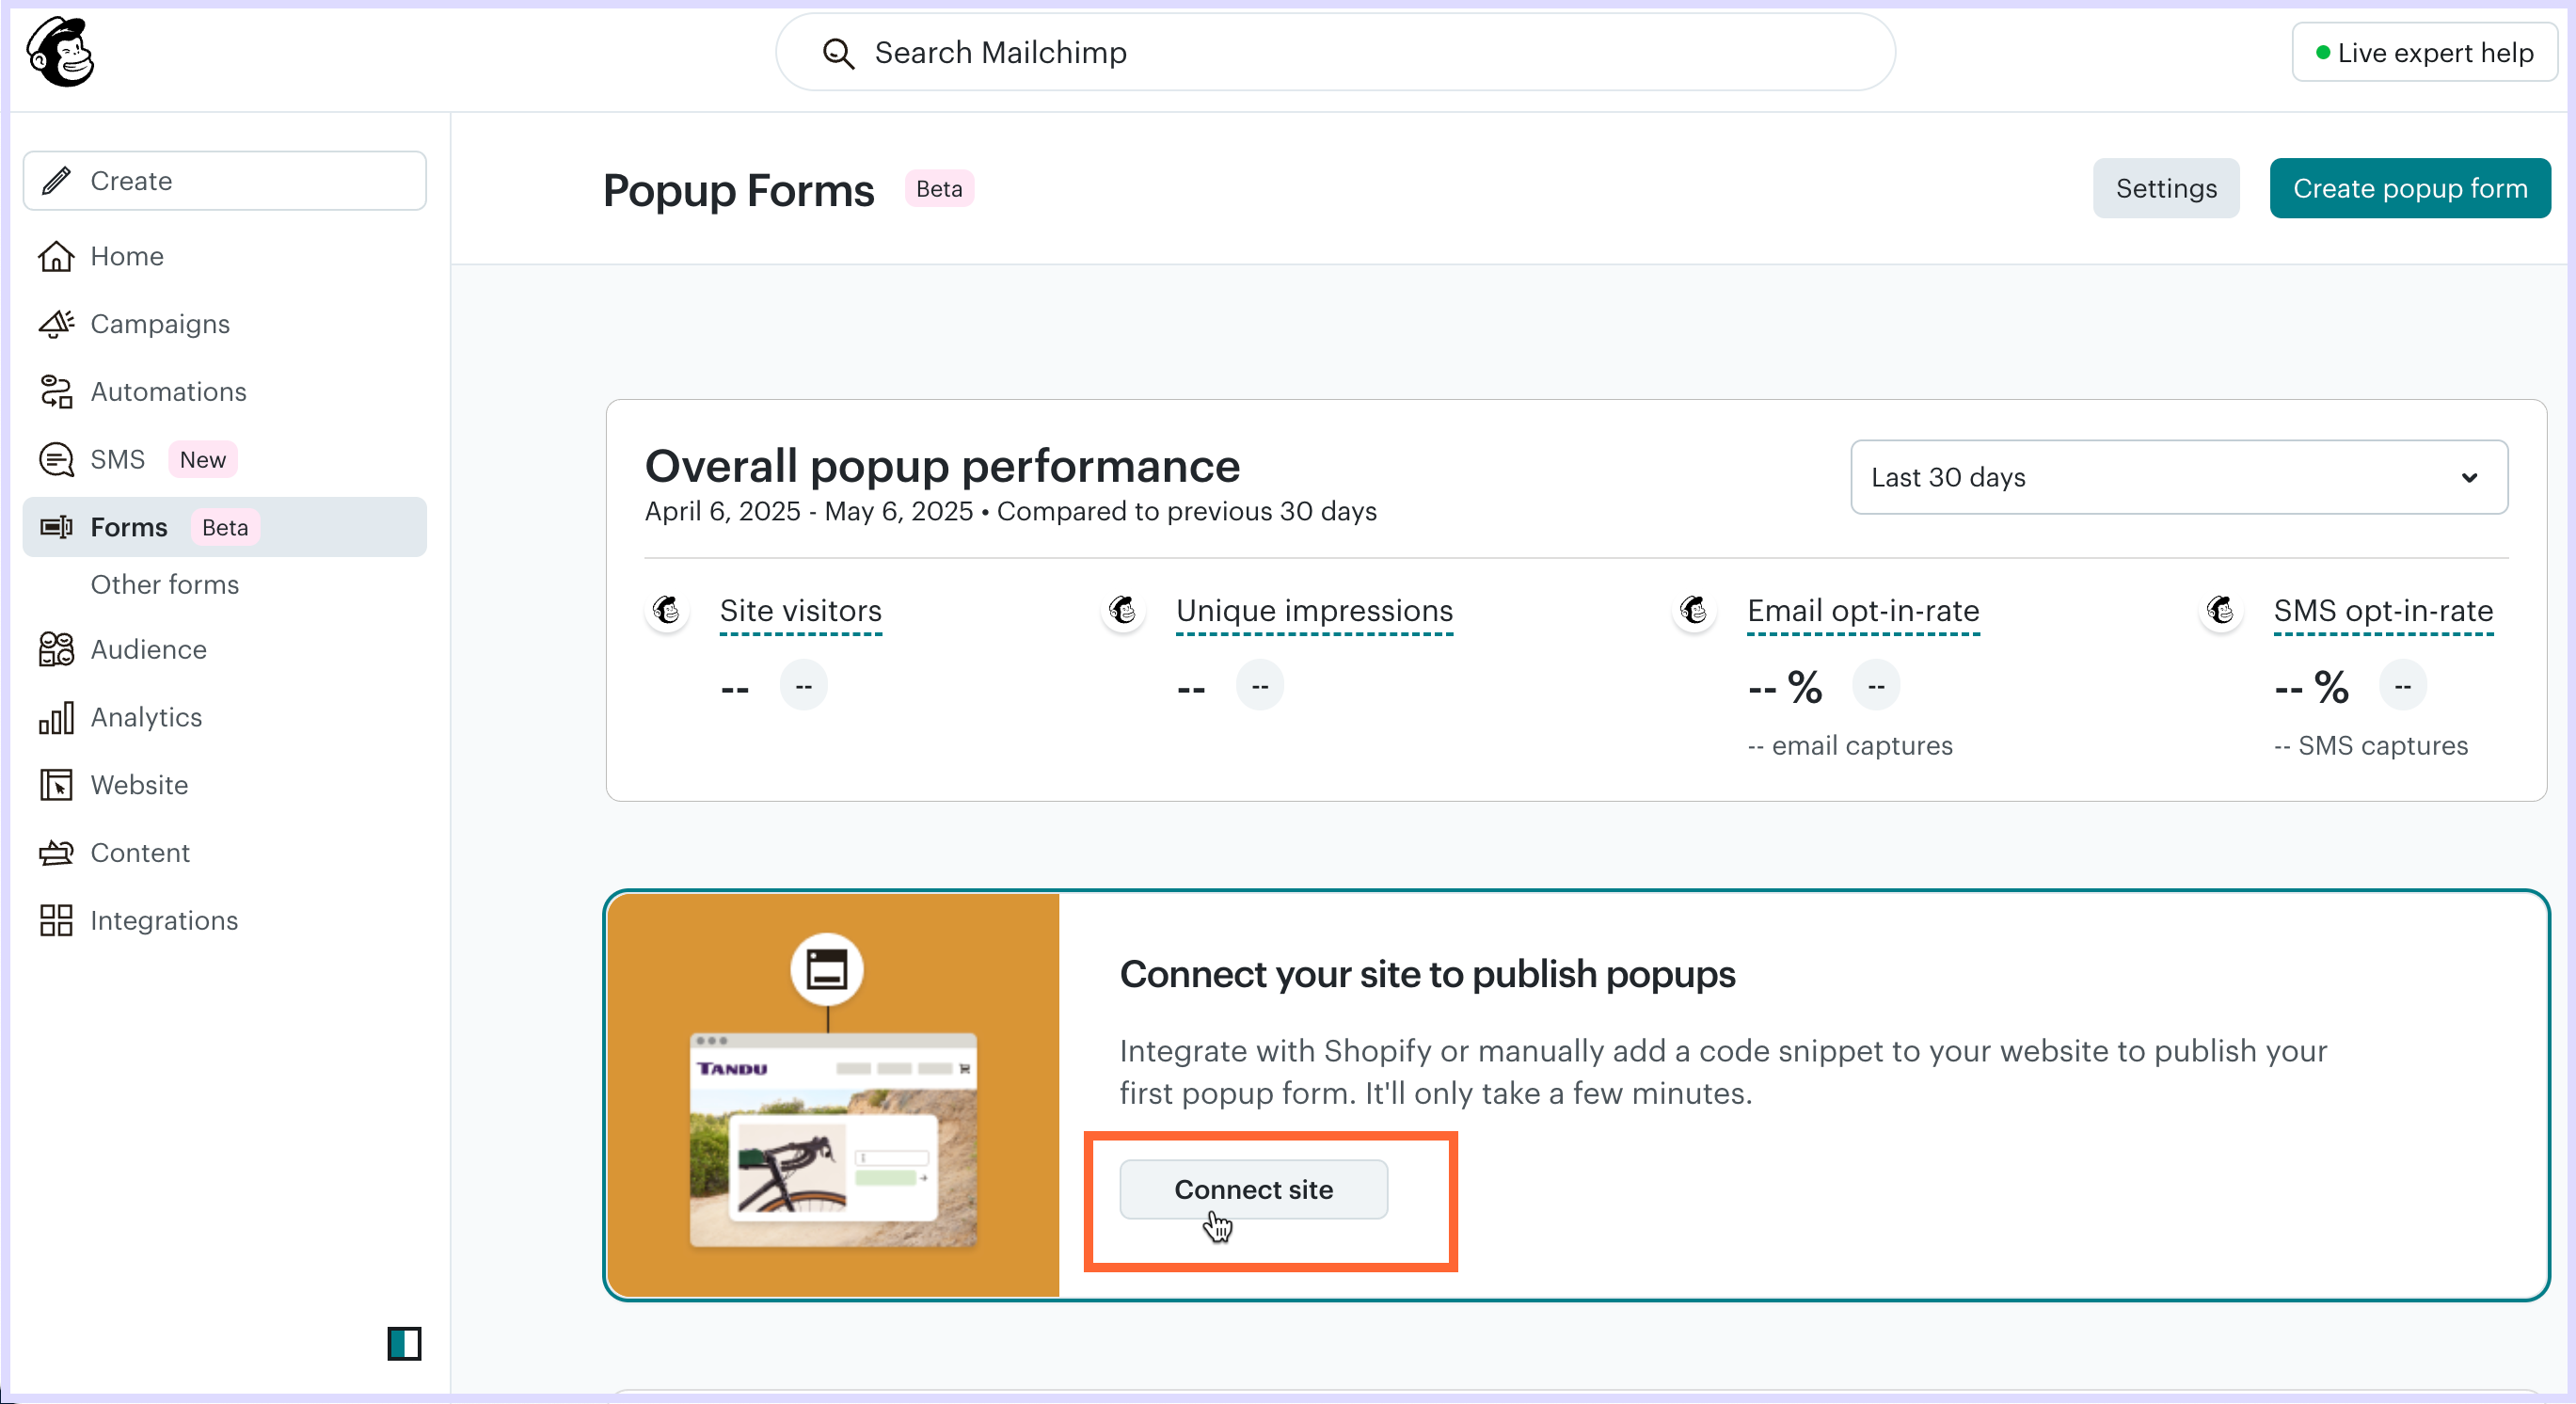This screenshot has width=2576, height=1404.
Task: Click the '-- email captures' text
Action: [1850, 746]
